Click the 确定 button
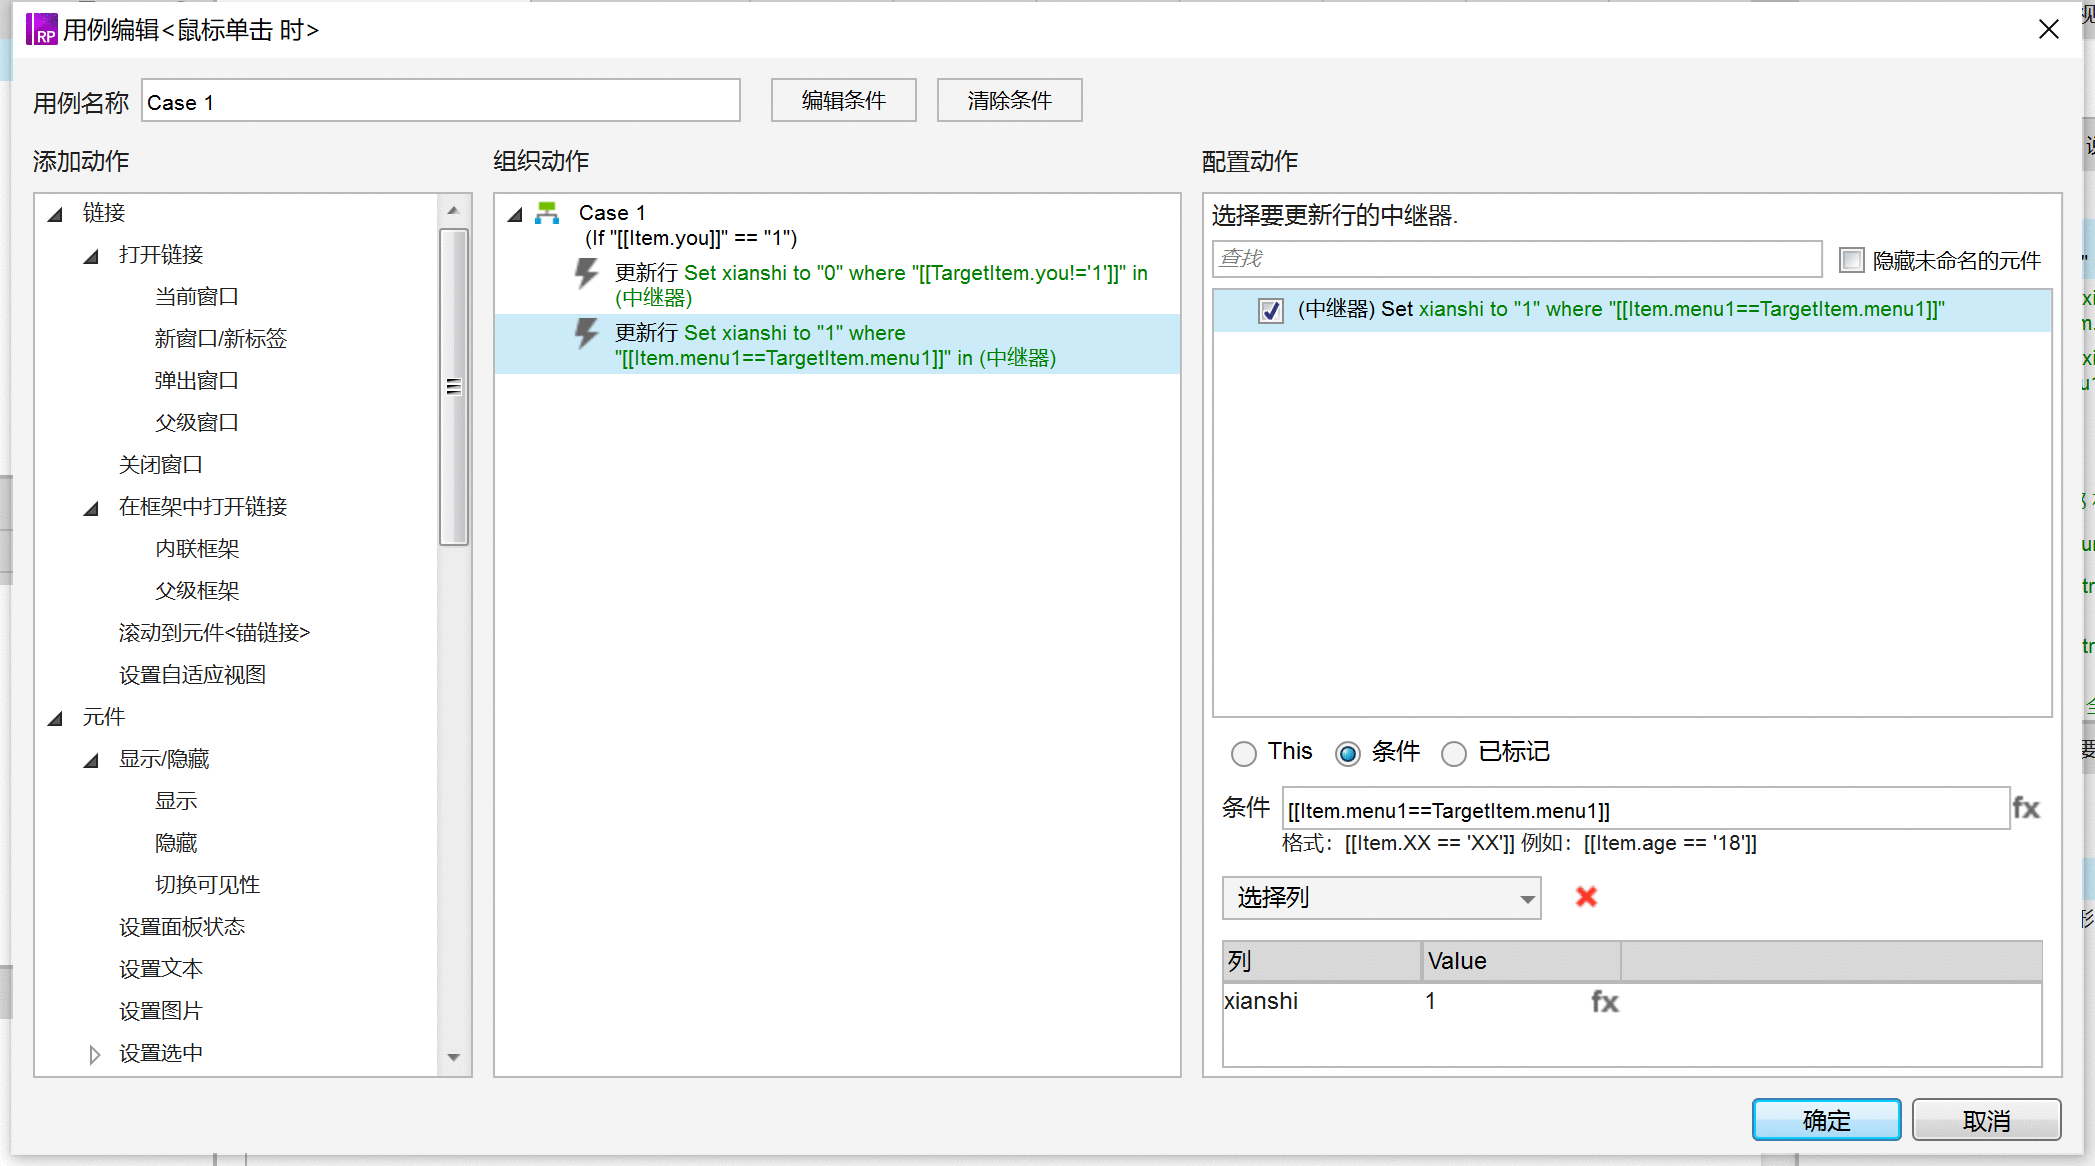The height and width of the screenshot is (1166, 2095). 1826,1120
